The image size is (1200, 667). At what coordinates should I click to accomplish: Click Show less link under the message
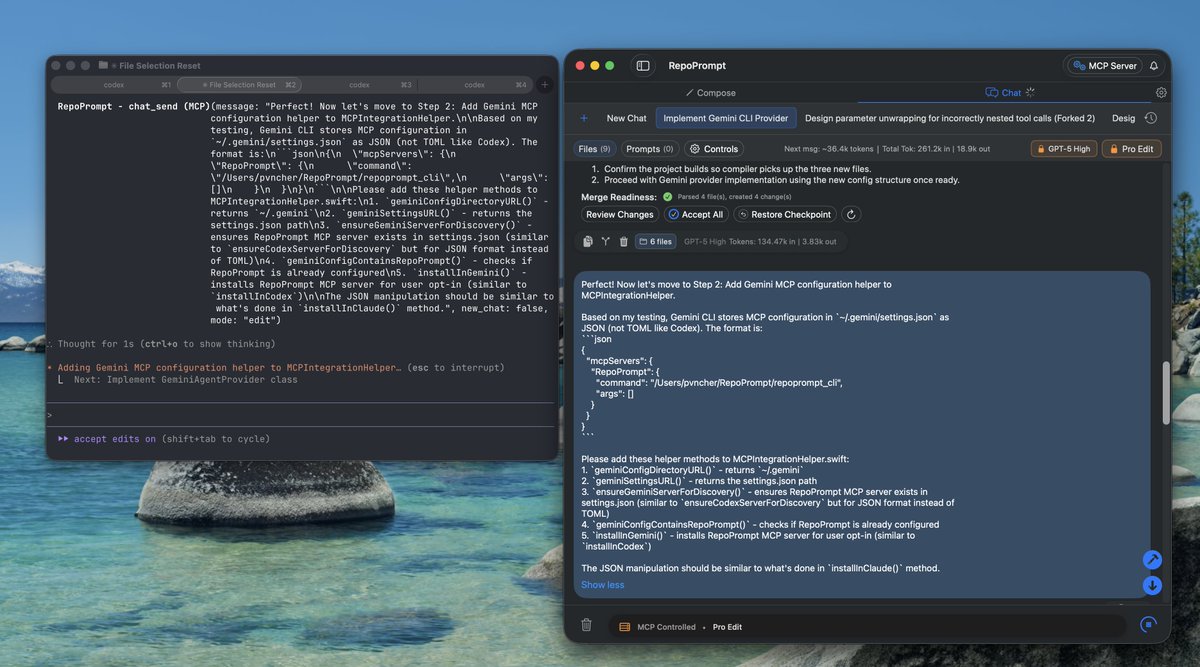(x=602, y=585)
